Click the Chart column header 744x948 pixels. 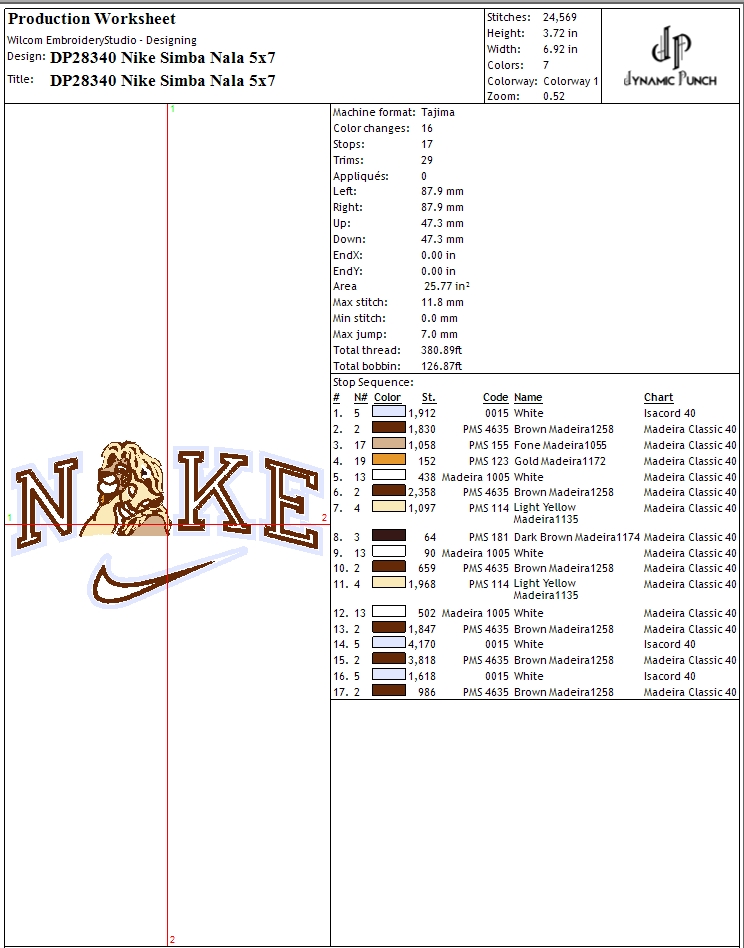[658, 398]
